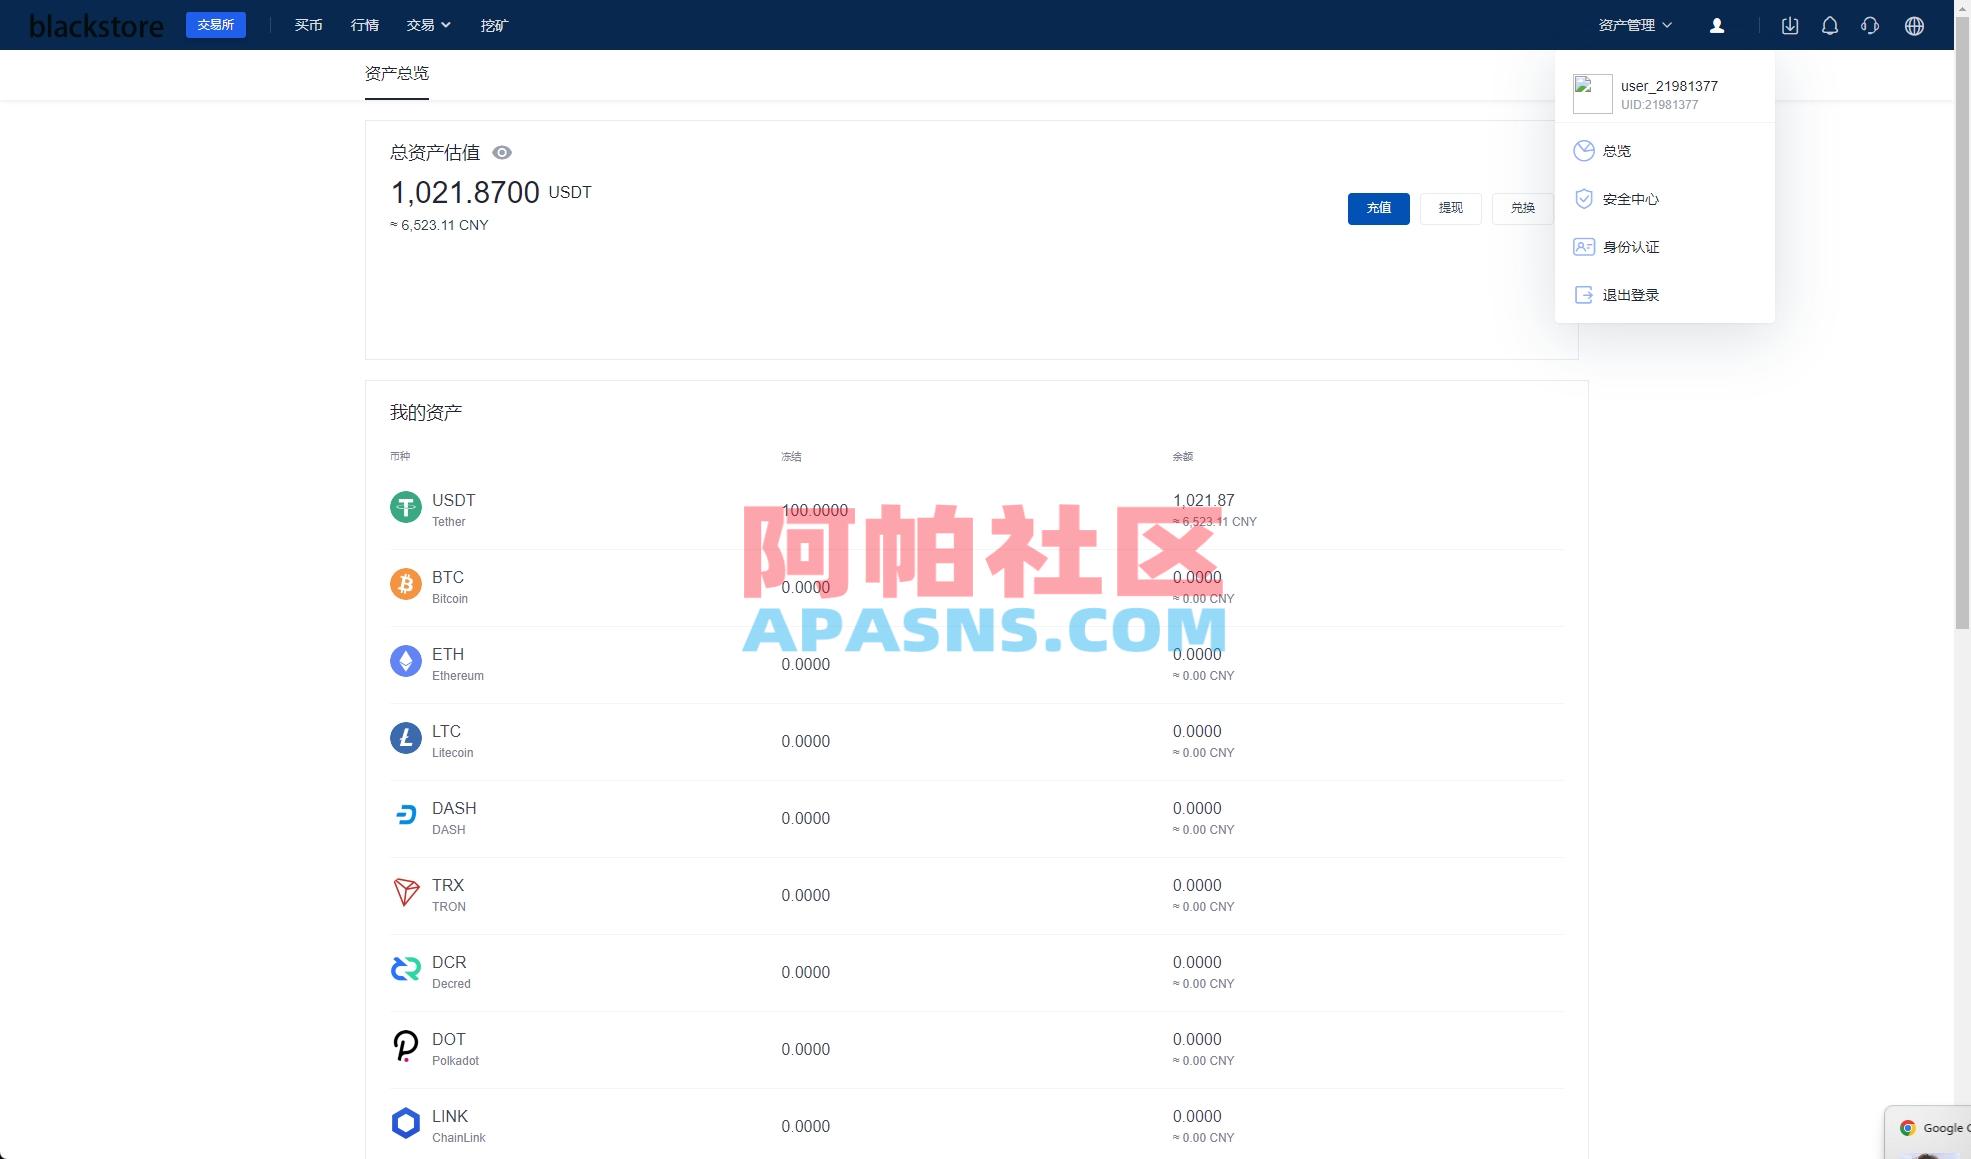Expand the 资产管理 dropdown
Image resolution: width=1971 pixels, height=1159 pixels.
(1634, 24)
